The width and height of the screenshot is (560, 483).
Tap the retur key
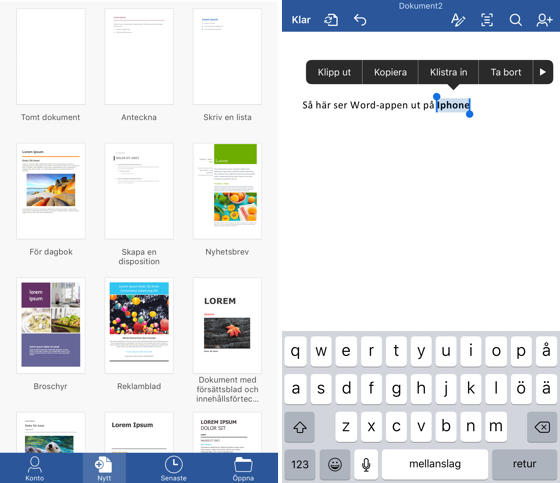(x=525, y=464)
